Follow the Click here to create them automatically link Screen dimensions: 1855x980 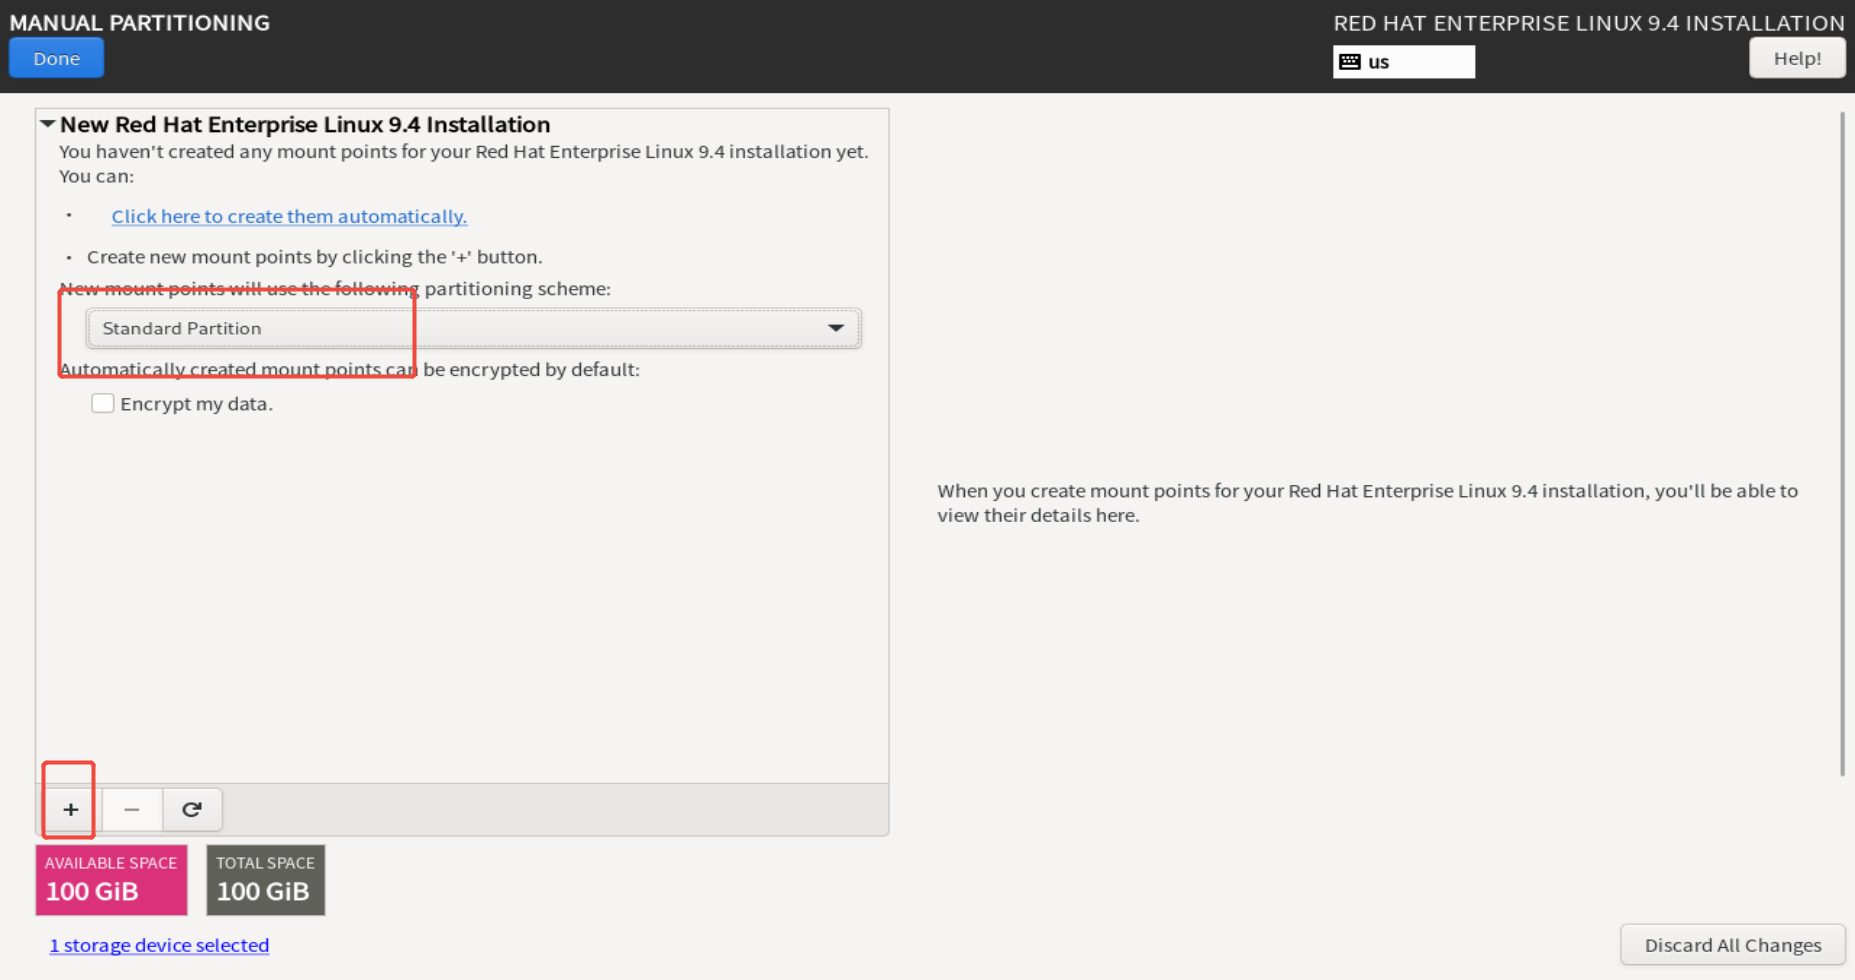pos(289,216)
